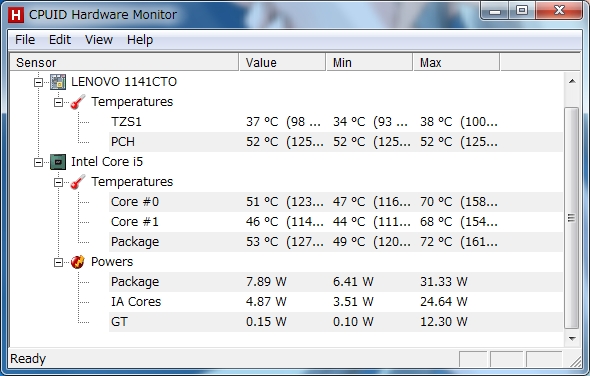Click the Powers flame icon
The image size is (590, 376).
coord(78,262)
